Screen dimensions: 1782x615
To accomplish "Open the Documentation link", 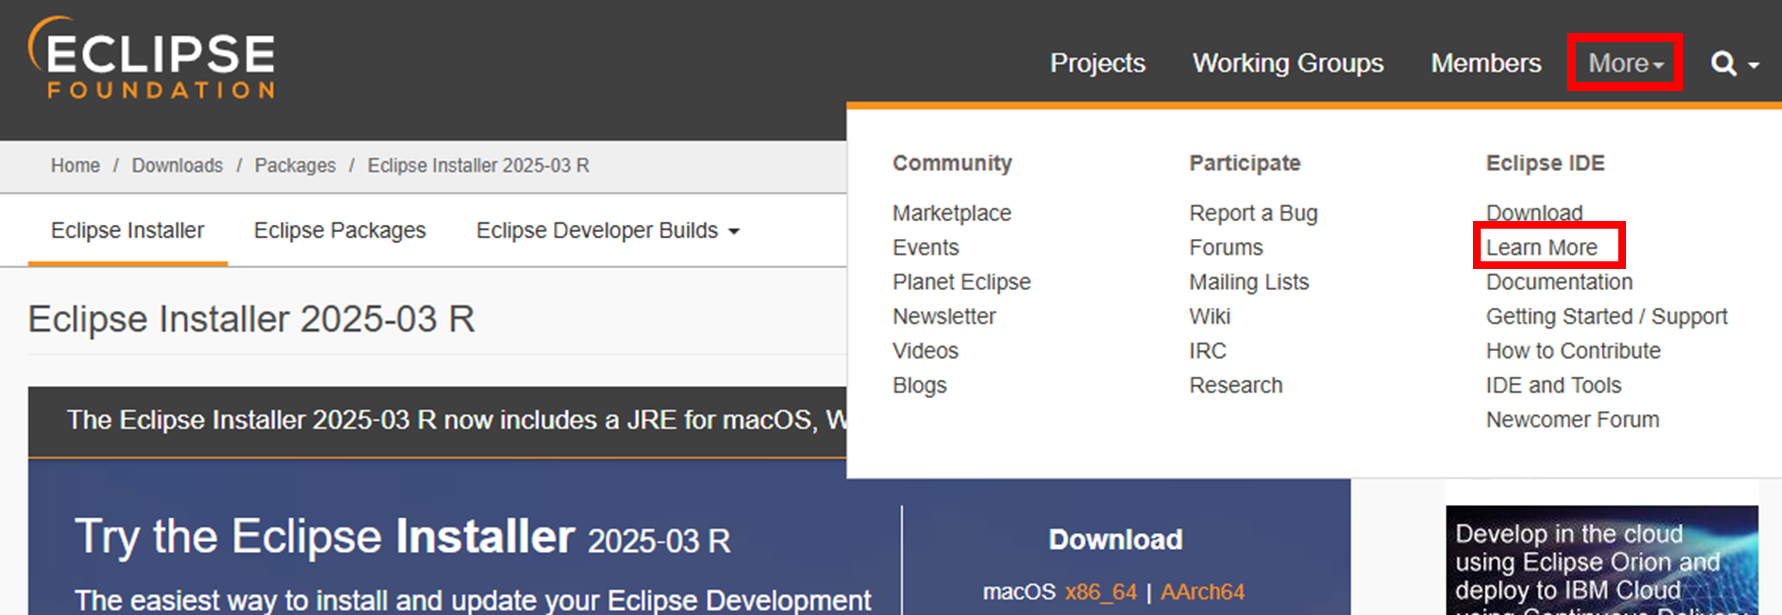I will point(1559,282).
